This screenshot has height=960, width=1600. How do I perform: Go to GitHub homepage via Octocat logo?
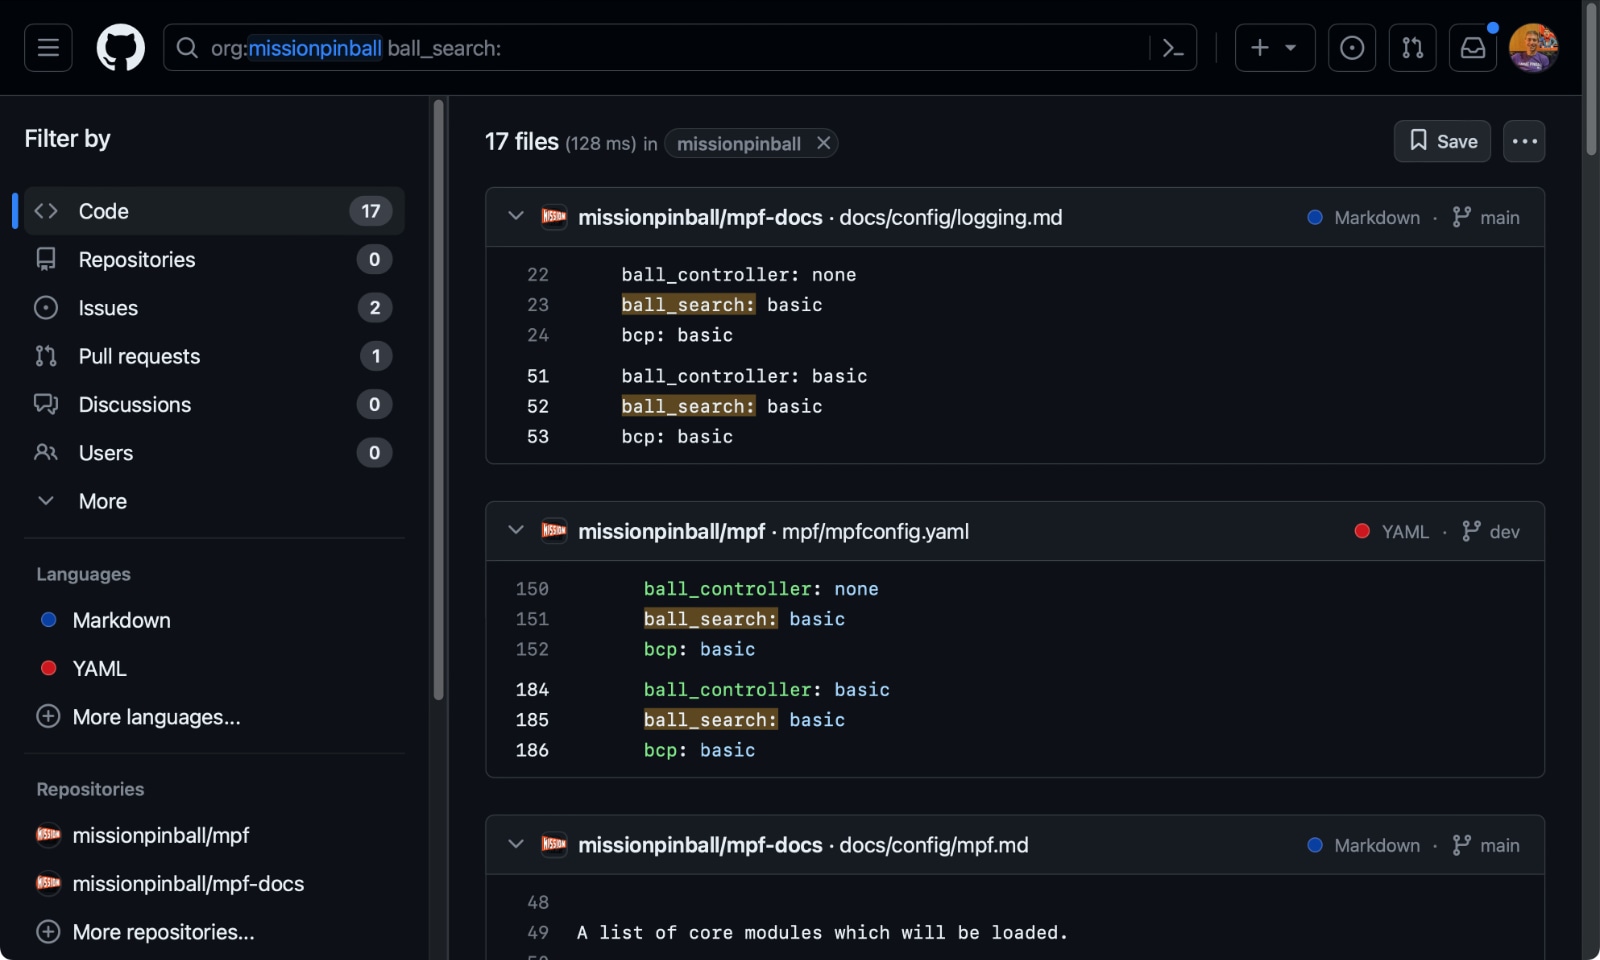(120, 48)
